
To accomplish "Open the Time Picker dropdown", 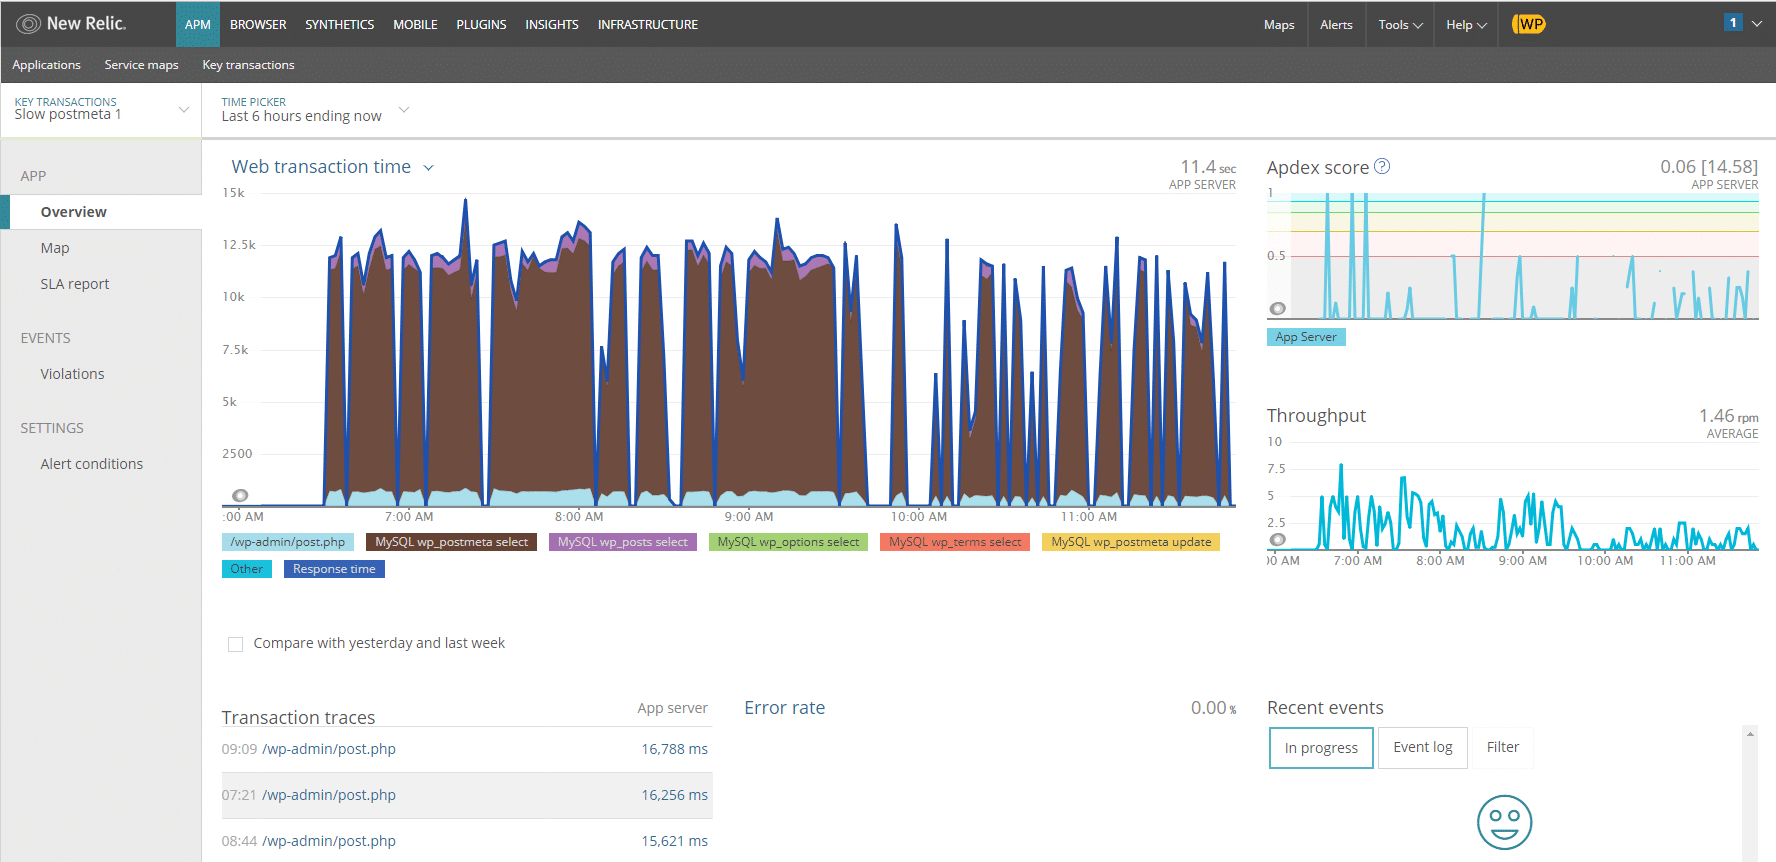I will 404,109.
